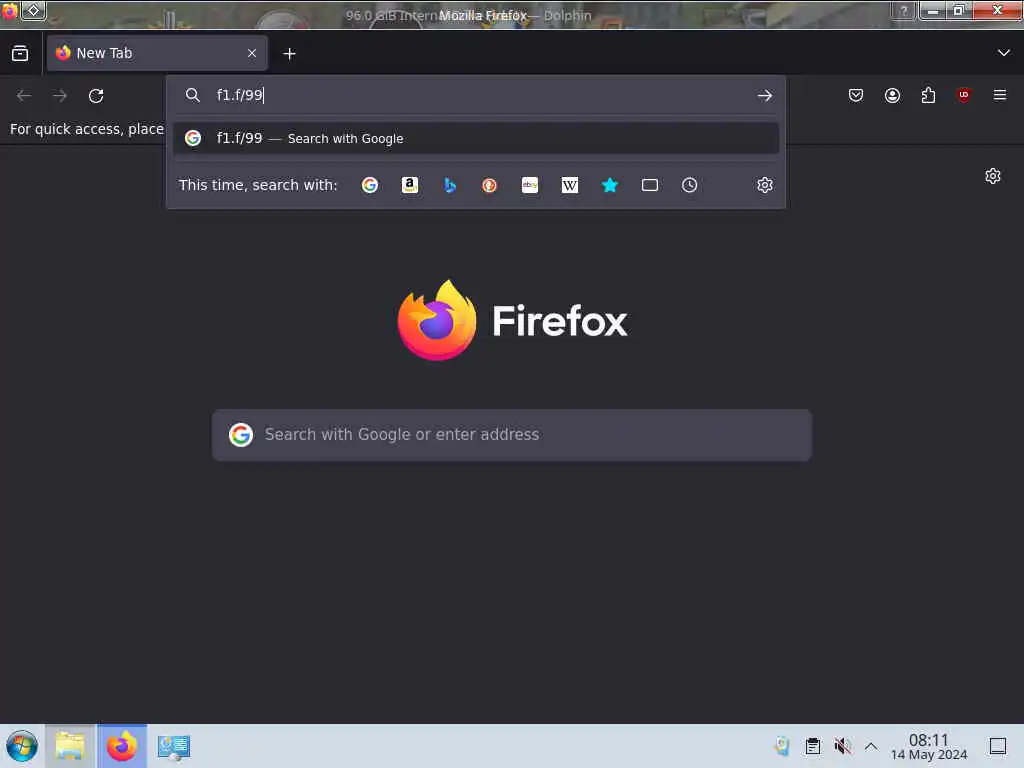The width and height of the screenshot is (1024, 768).
Task: Open the clipboard tray icon
Action: click(812, 746)
